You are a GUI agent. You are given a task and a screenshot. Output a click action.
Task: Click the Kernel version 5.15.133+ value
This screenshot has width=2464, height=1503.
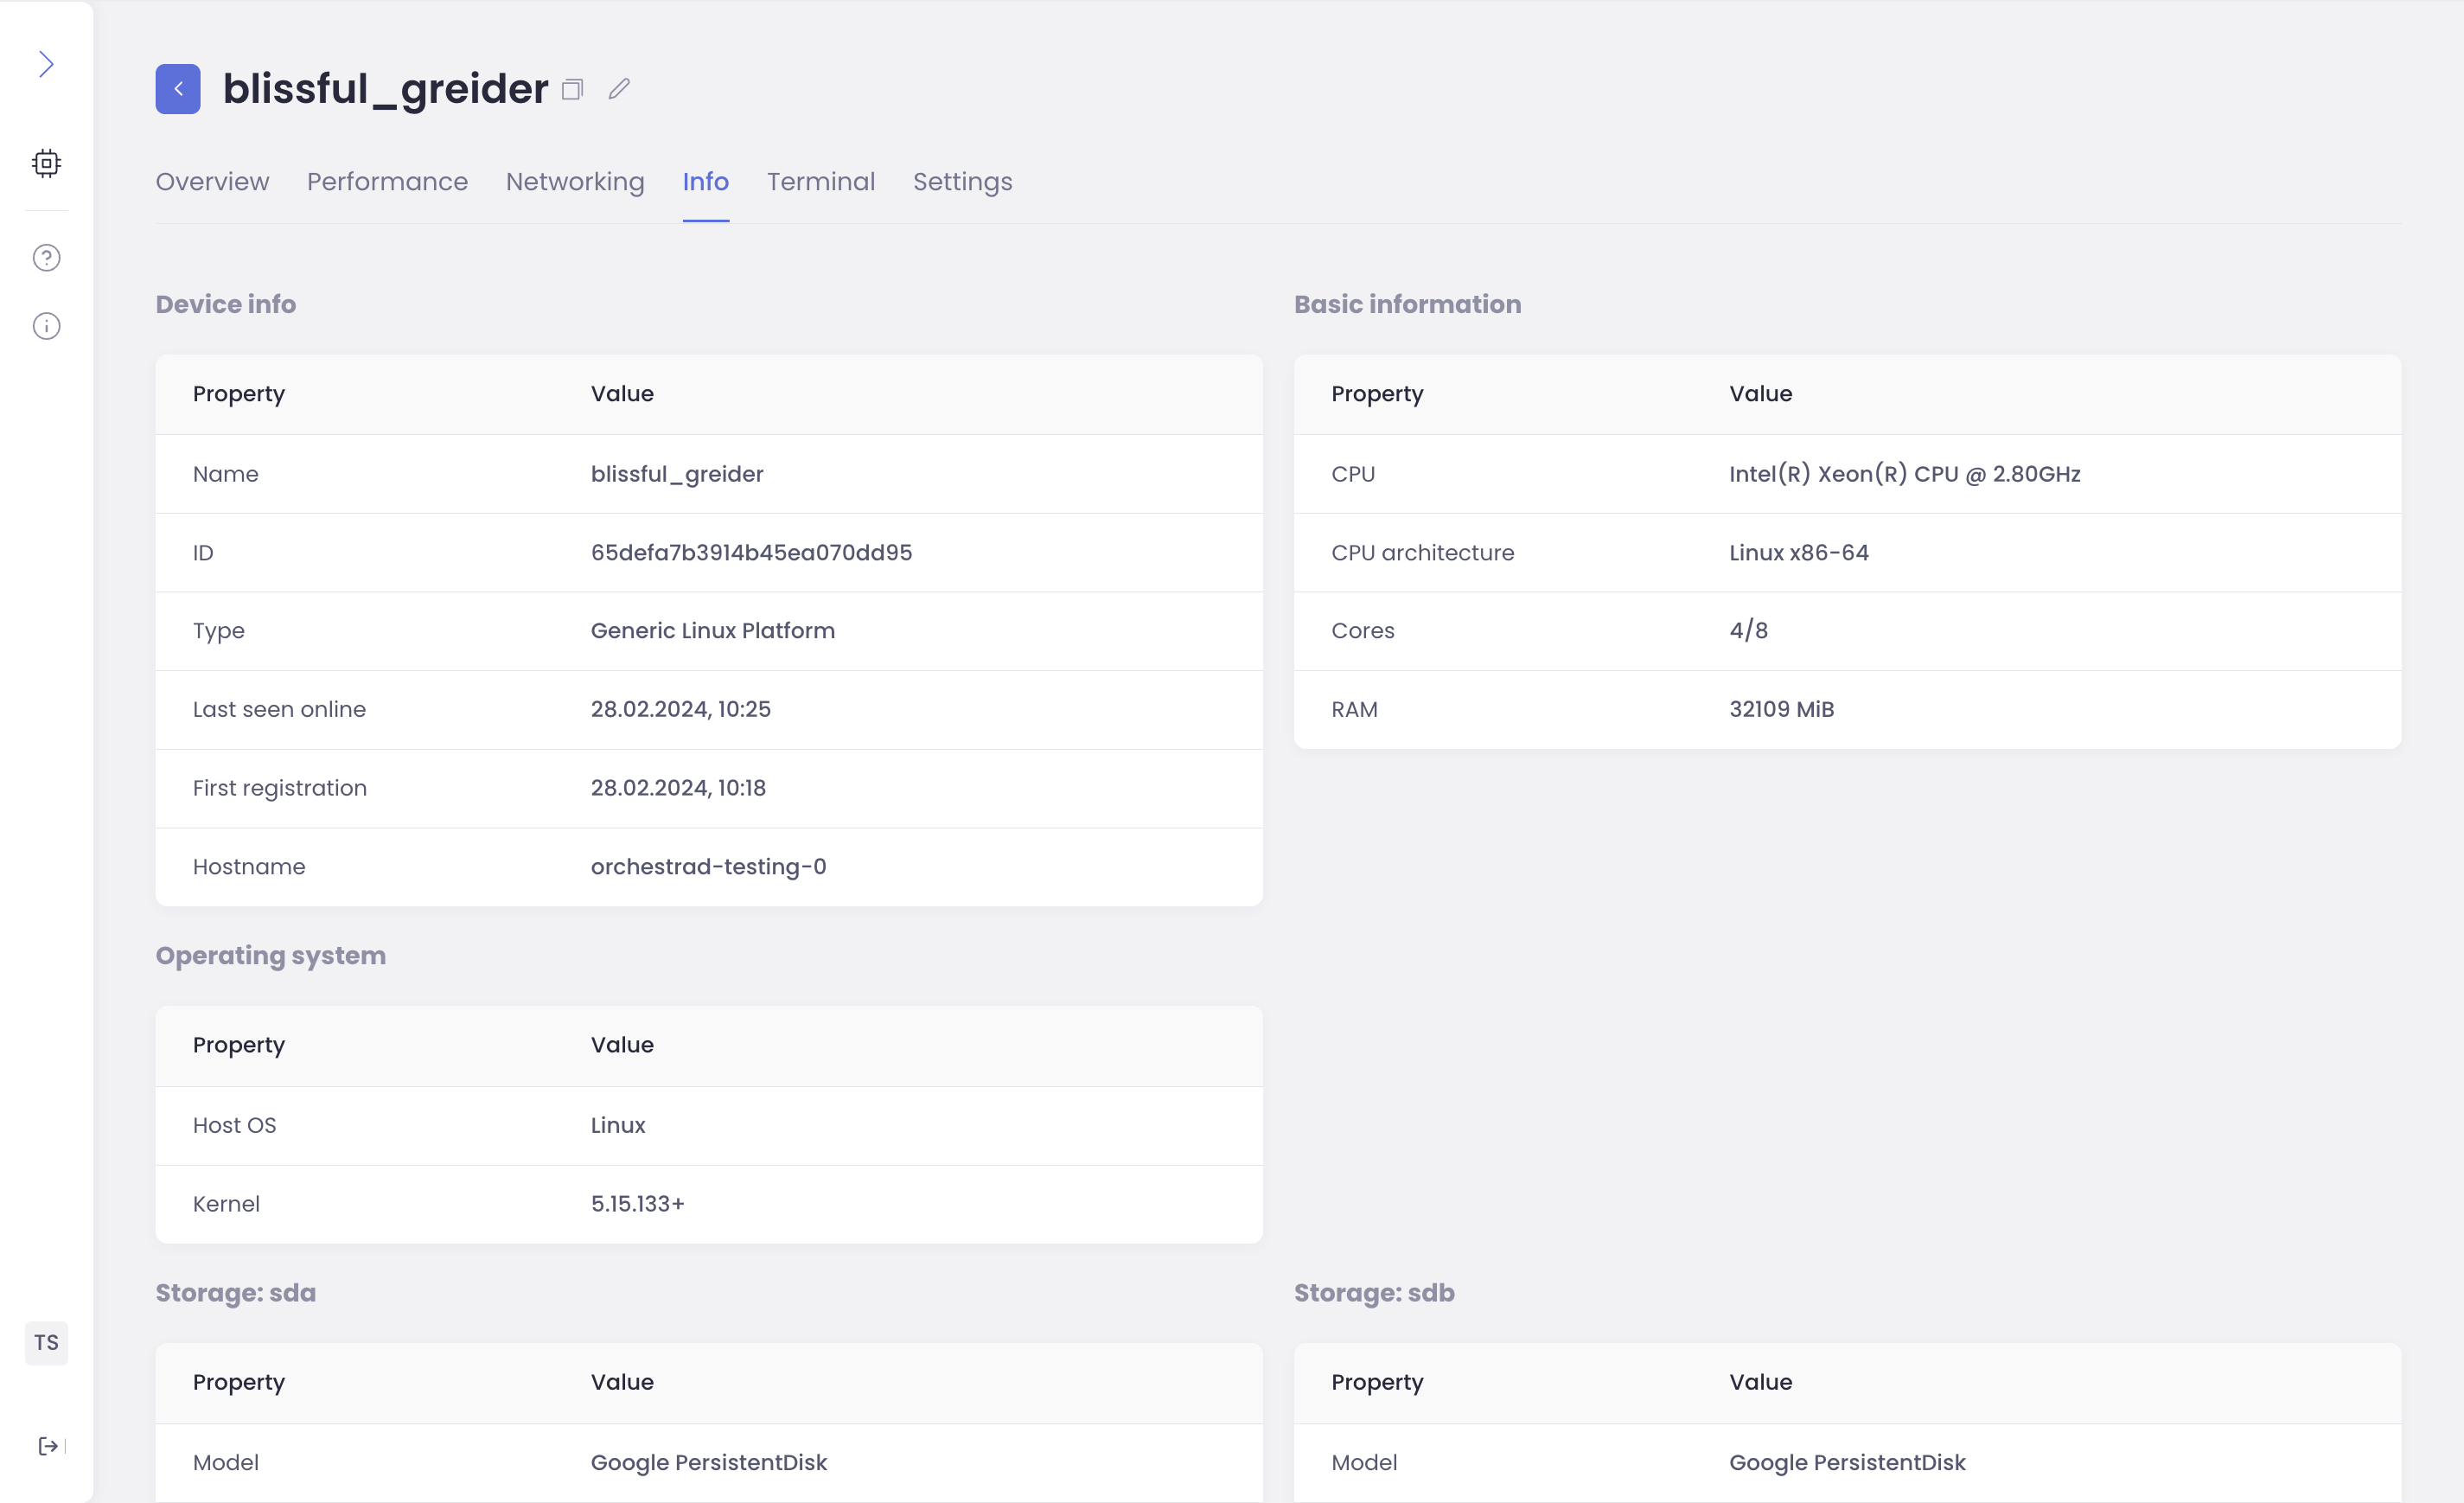637,1203
